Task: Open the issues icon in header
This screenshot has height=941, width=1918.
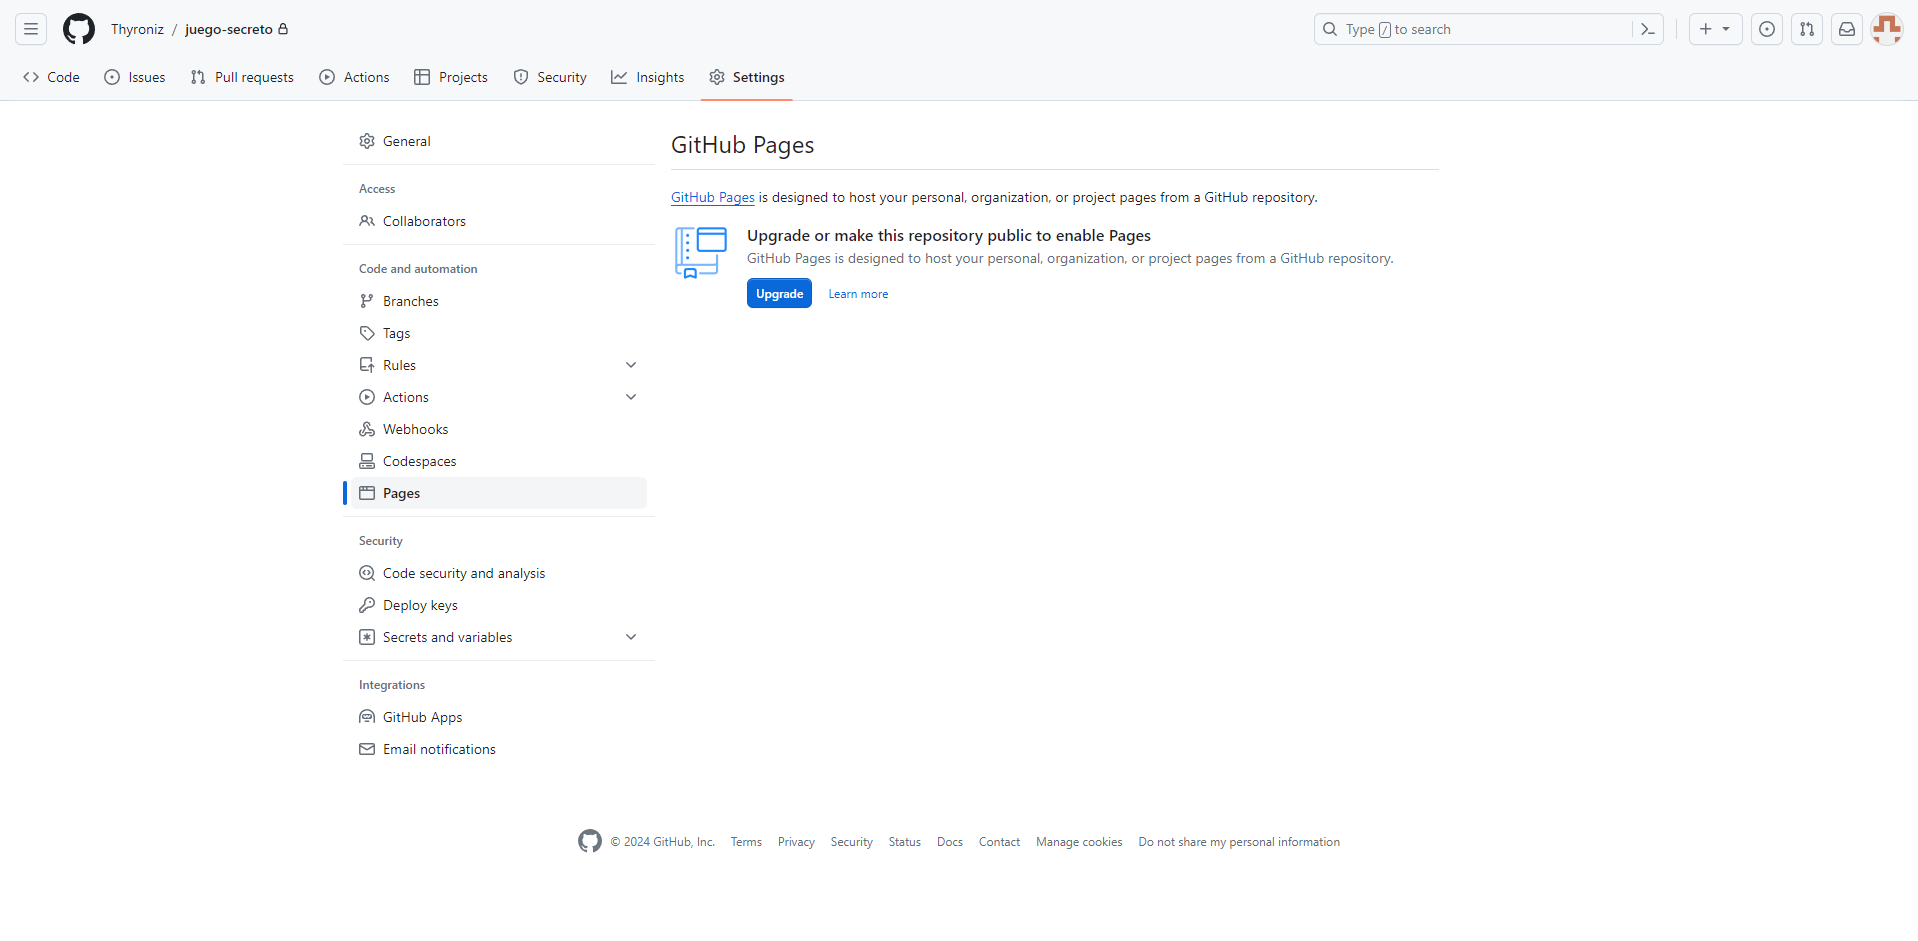Action: tap(1767, 29)
